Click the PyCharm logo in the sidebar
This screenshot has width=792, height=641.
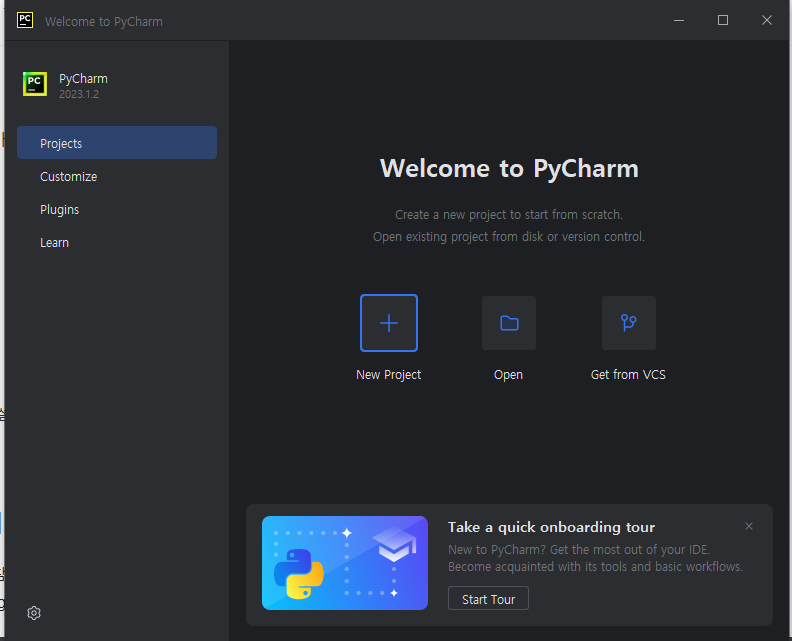coord(35,84)
